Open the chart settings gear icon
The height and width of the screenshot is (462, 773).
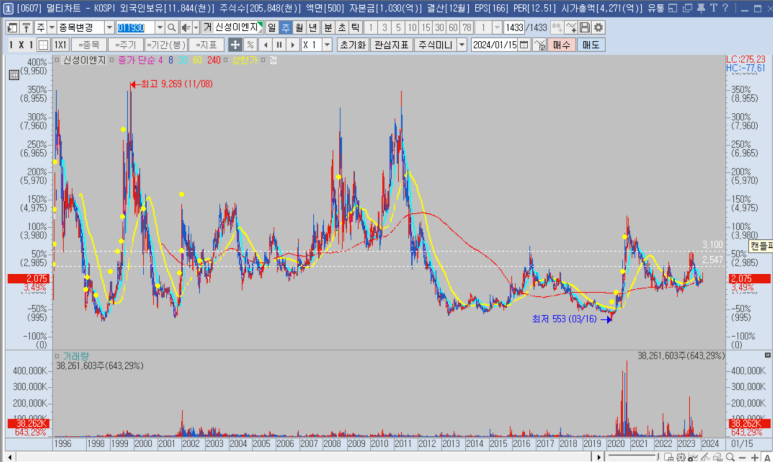598,28
